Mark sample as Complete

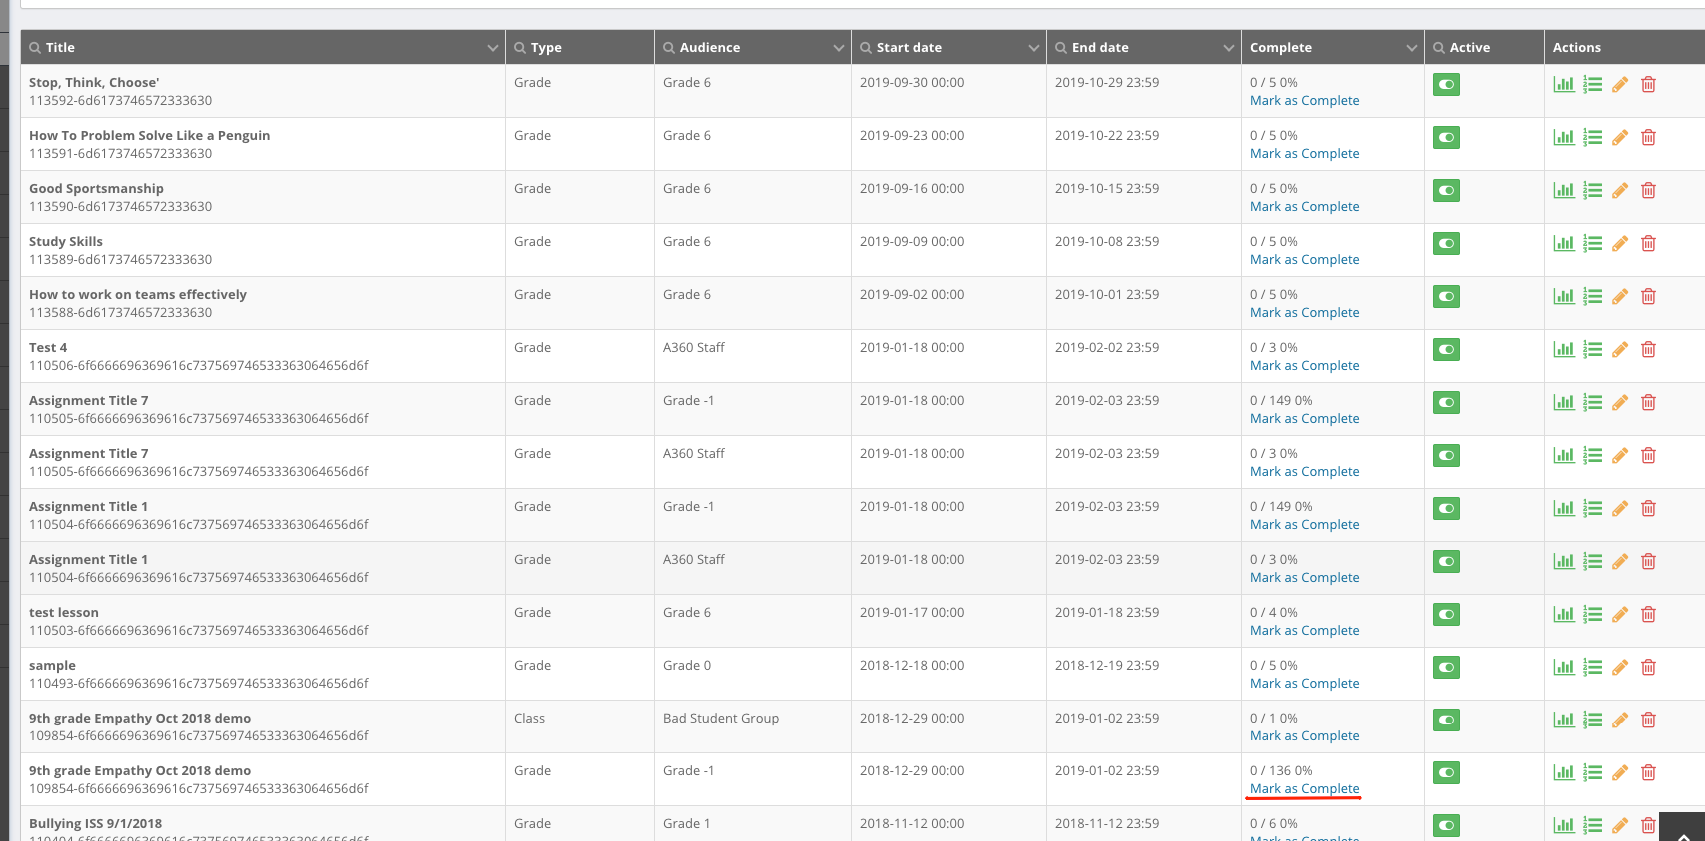[1304, 684]
